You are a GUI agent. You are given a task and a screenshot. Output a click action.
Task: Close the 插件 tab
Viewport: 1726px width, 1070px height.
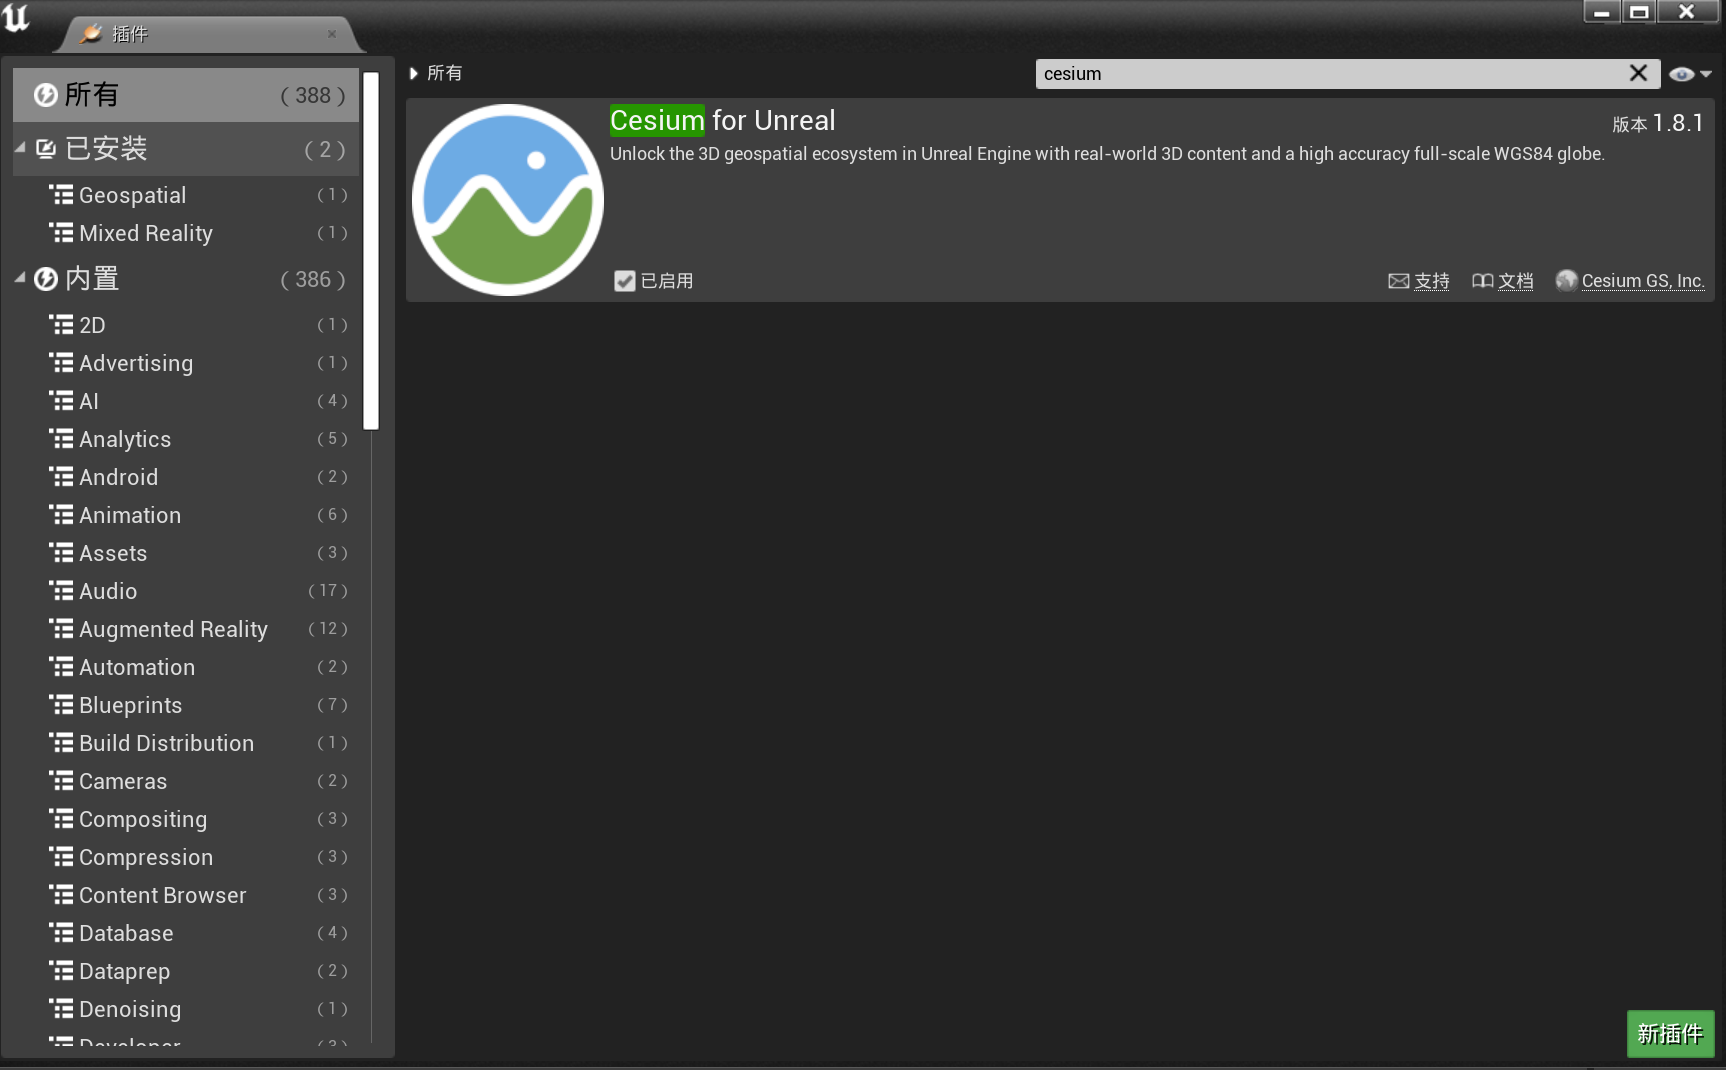click(332, 34)
